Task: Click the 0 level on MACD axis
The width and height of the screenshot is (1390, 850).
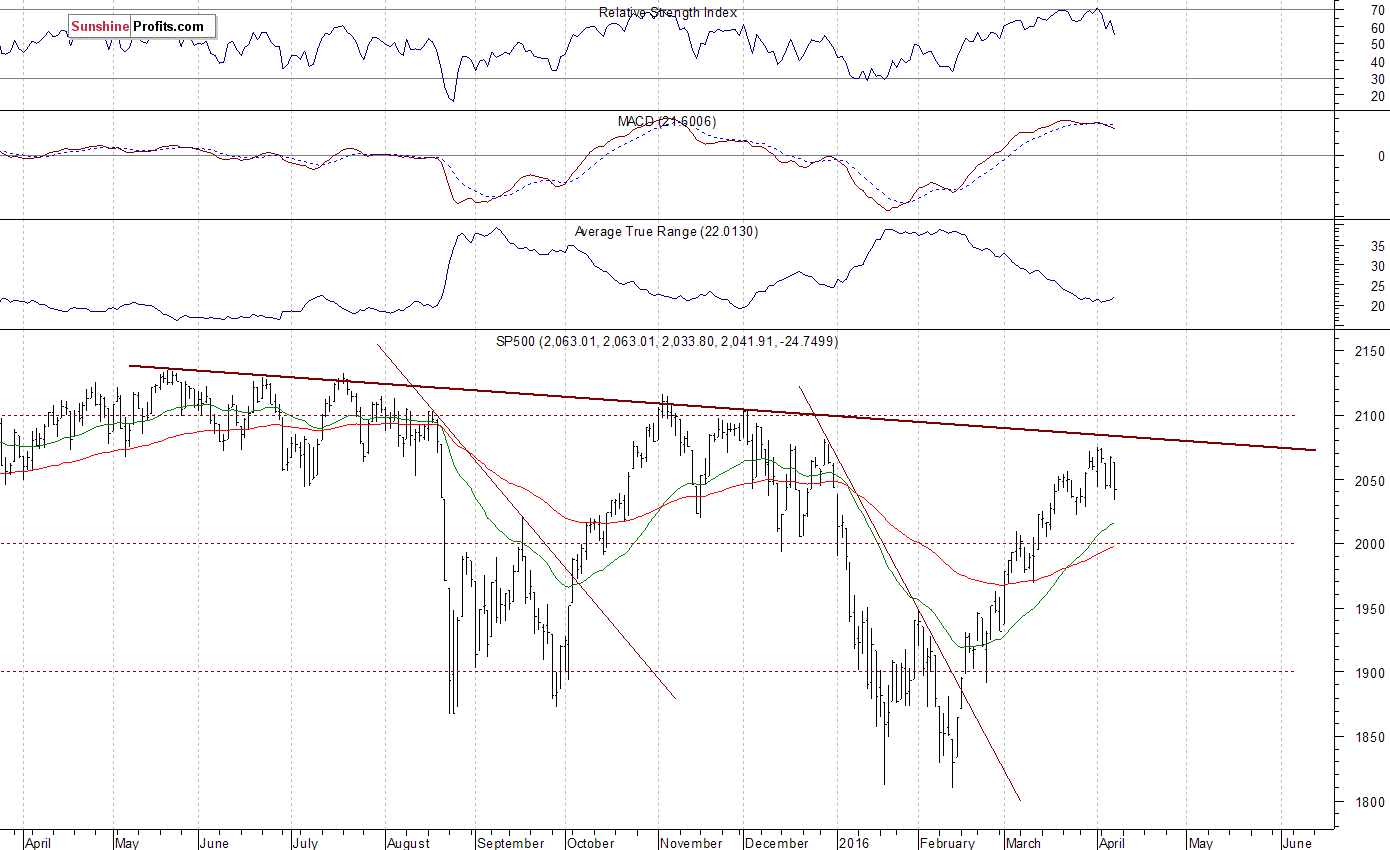Action: 1381,156
